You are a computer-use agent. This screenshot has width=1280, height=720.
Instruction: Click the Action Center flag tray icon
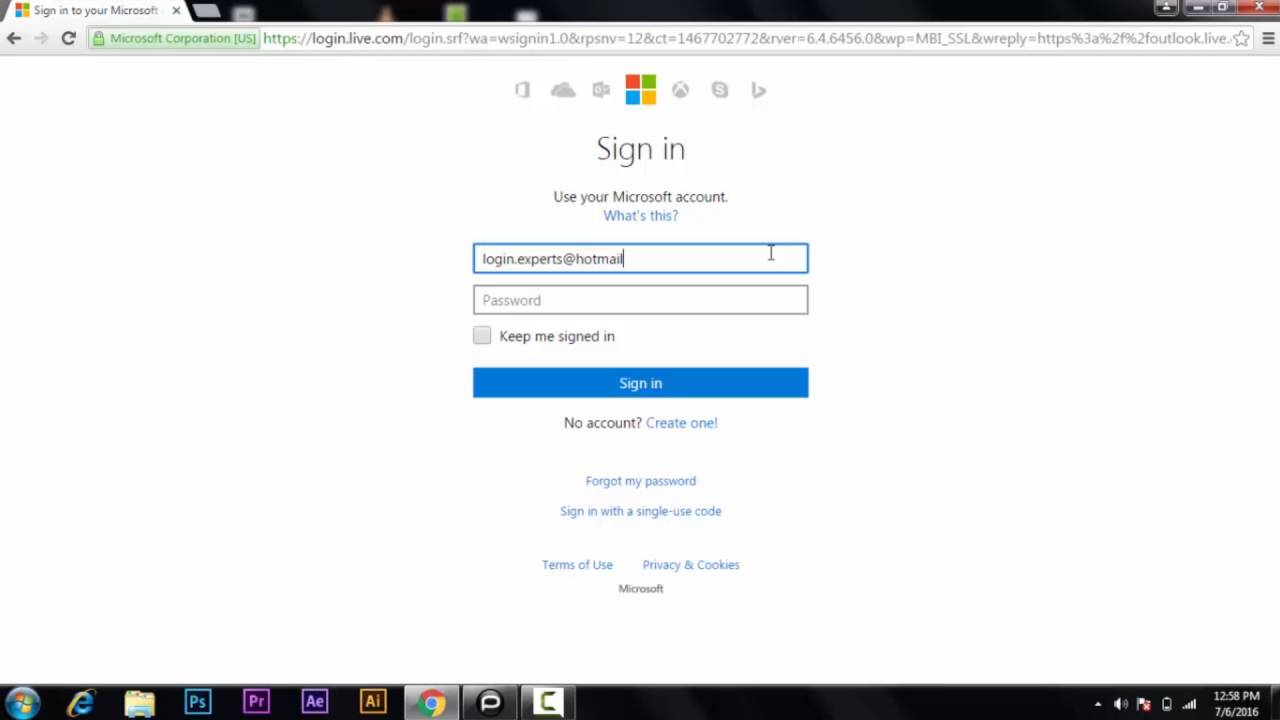1144,705
